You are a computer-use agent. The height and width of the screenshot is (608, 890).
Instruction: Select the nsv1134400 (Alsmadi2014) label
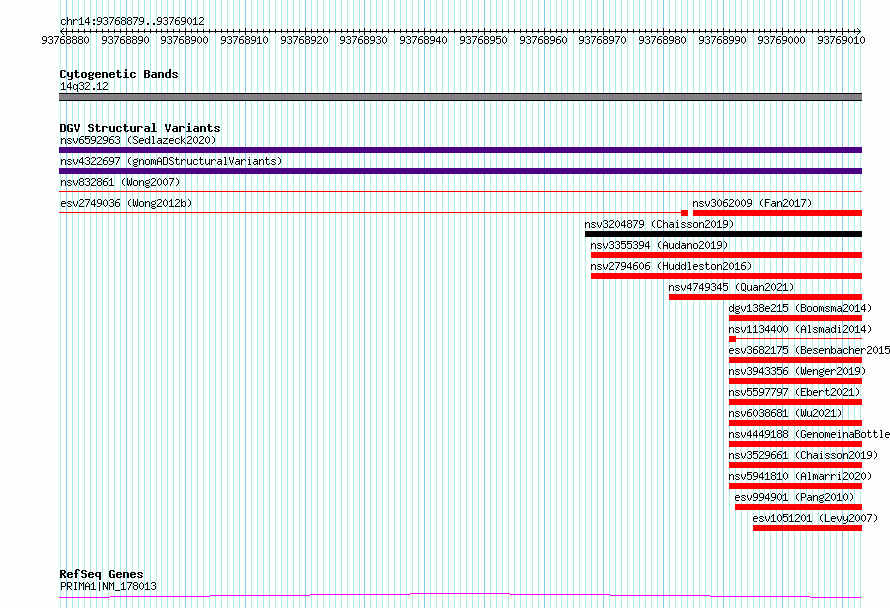click(800, 329)
